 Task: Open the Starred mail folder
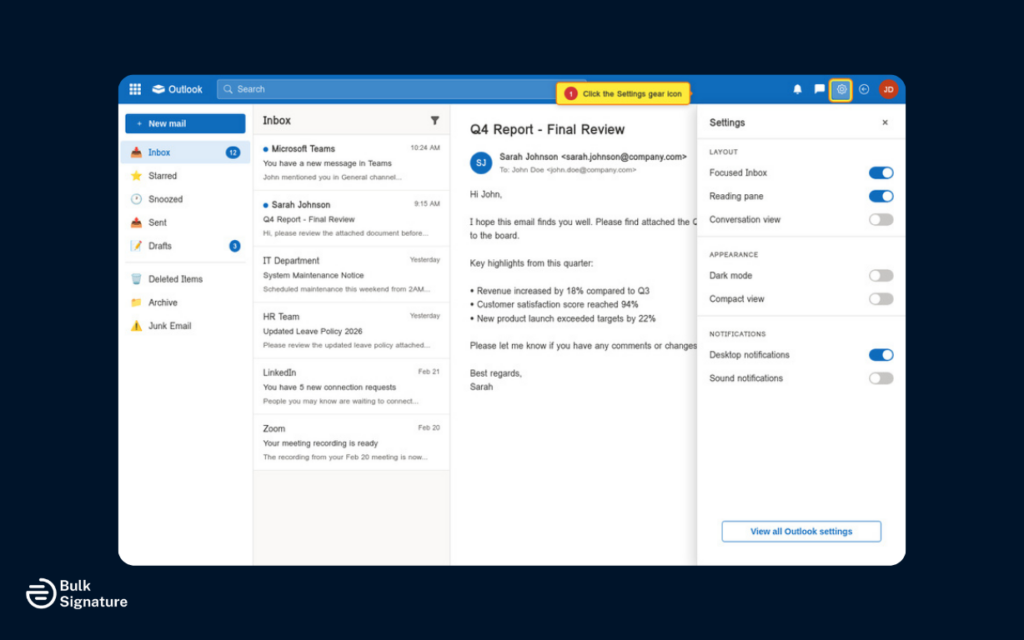[x=164, y=175]
